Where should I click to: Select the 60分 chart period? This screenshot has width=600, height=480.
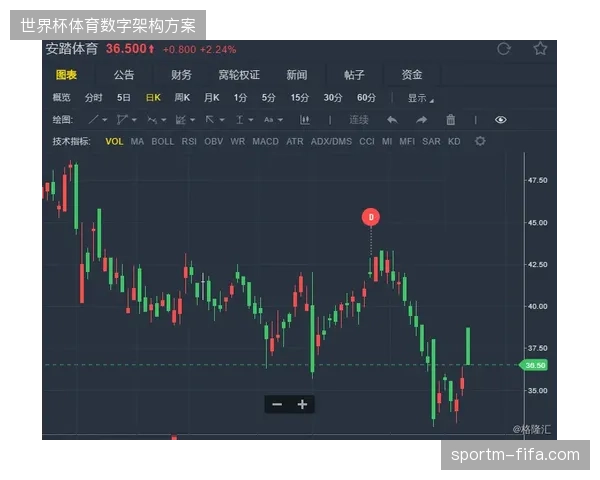(366, 98)
